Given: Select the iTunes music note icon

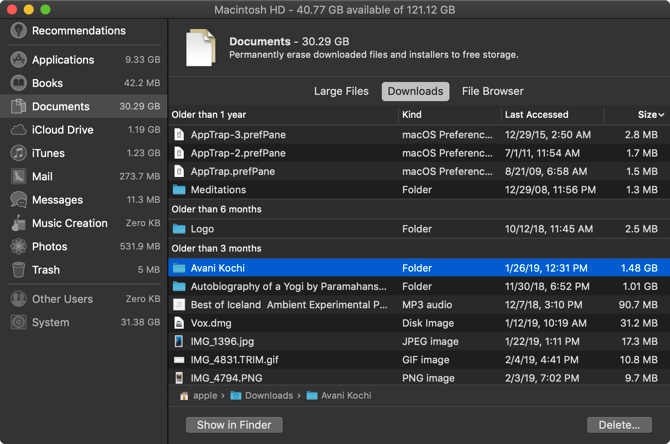Looking at the screenshot, I should pyautogui.click(x=18, y=153).
